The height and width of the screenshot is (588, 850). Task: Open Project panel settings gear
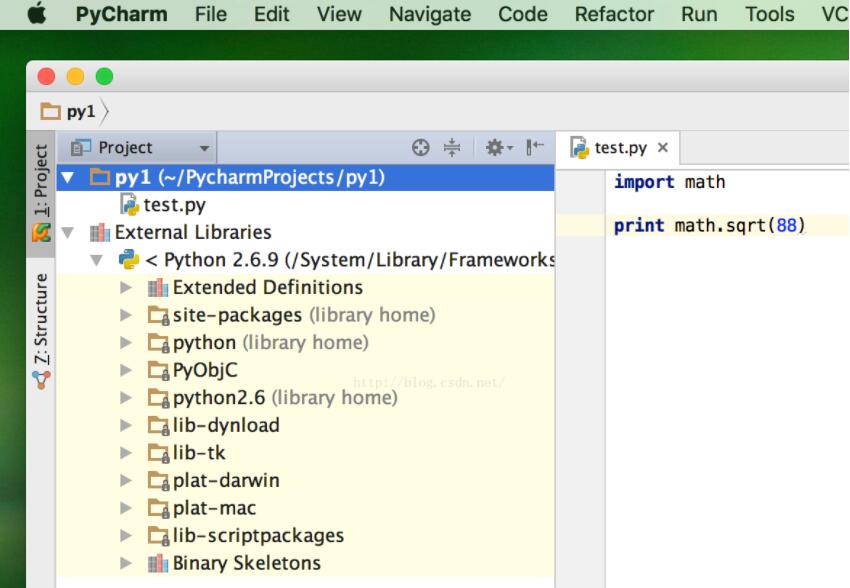coord(496,148)
